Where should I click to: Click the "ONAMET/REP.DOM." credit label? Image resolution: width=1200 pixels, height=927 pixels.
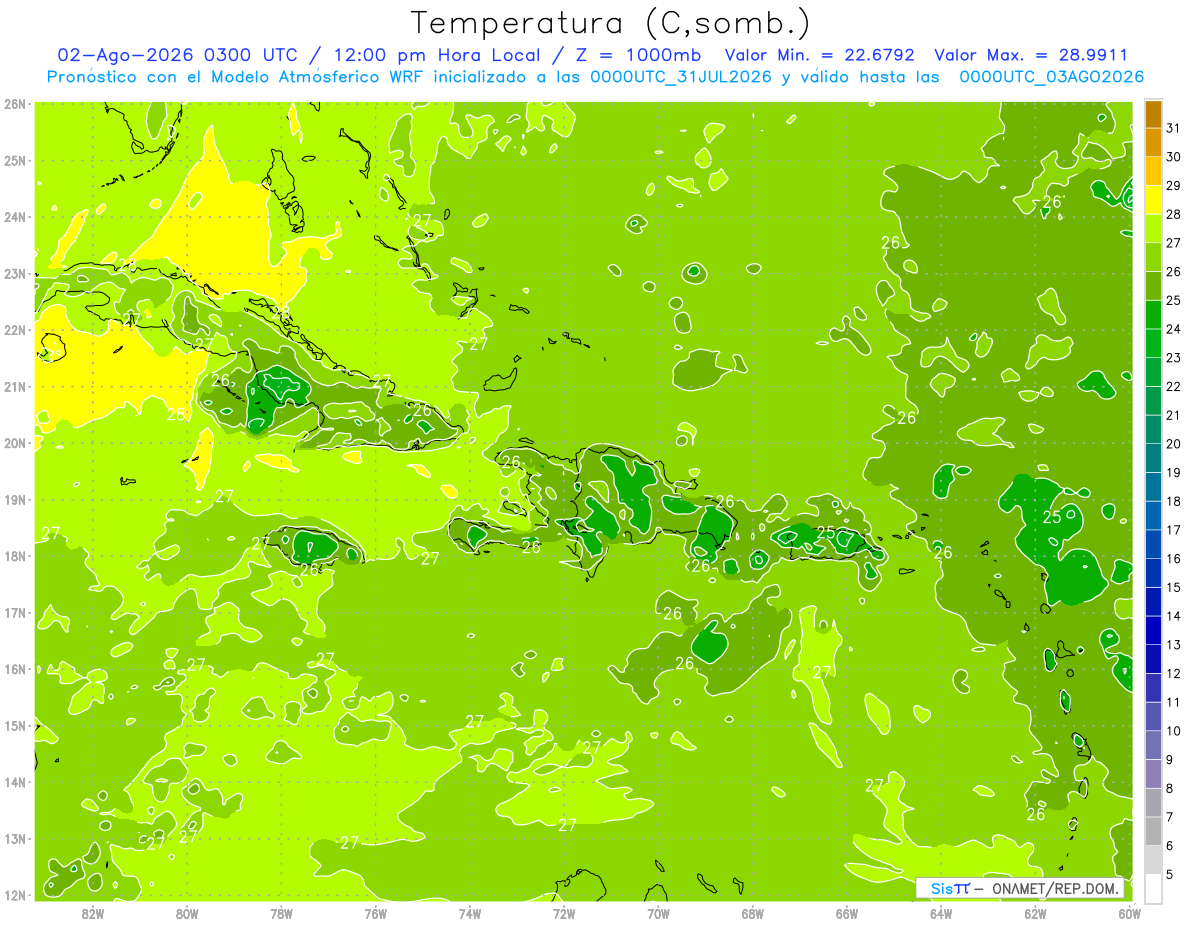click(1056, 888)
